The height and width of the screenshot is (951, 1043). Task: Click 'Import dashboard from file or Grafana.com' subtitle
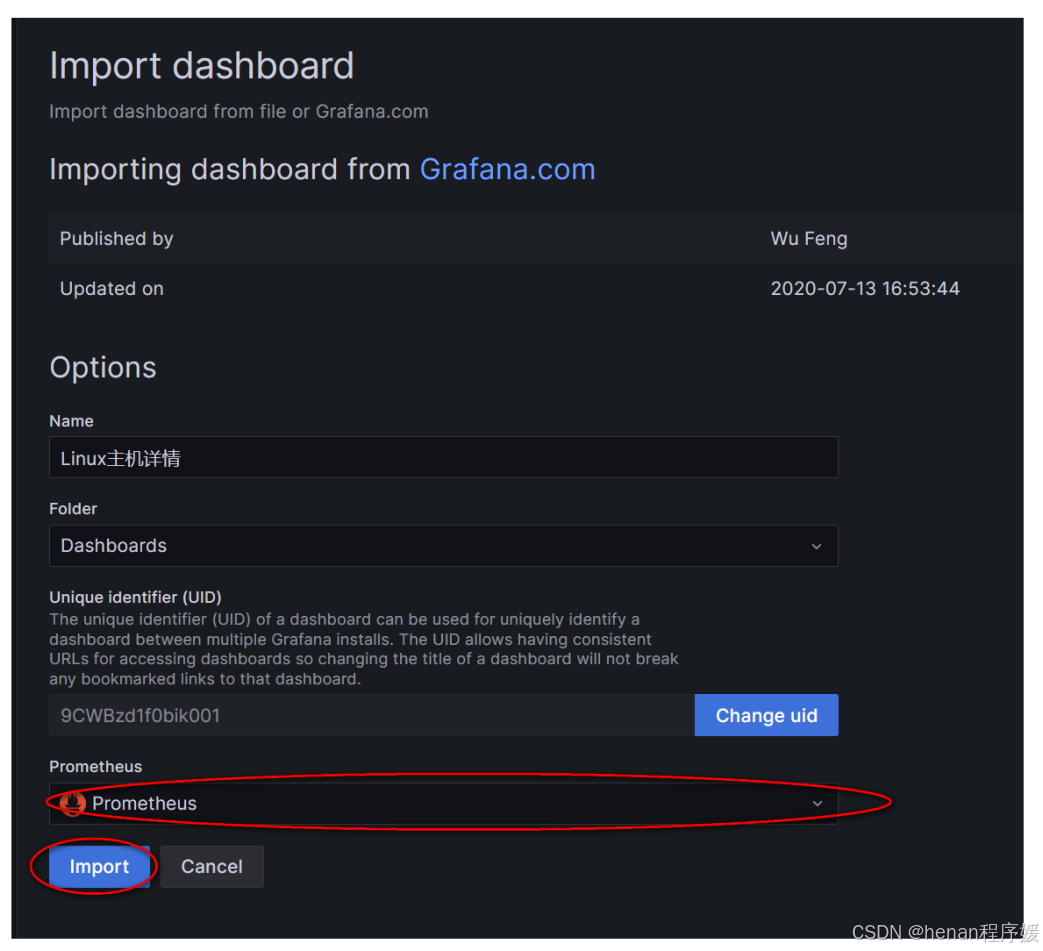[x=239, y=111]
